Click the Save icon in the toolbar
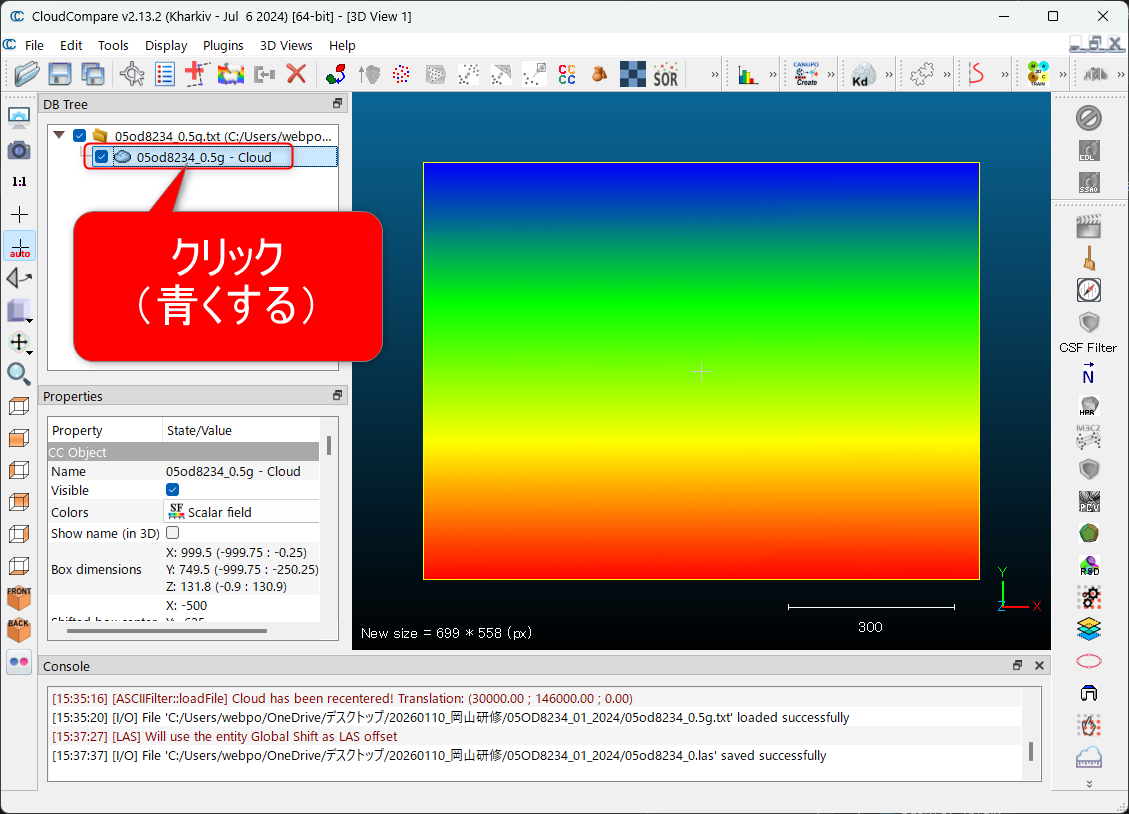1129x814 pixels. point(60,73)
